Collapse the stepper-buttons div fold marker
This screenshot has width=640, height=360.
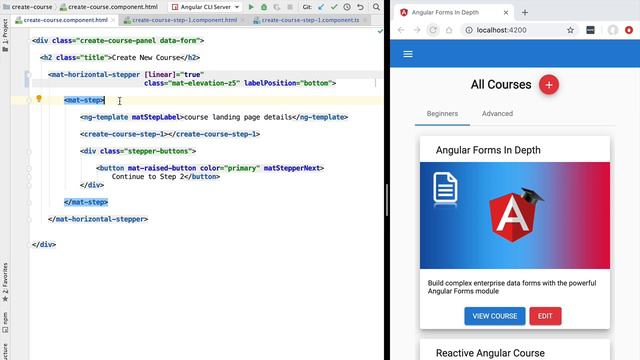29,151
